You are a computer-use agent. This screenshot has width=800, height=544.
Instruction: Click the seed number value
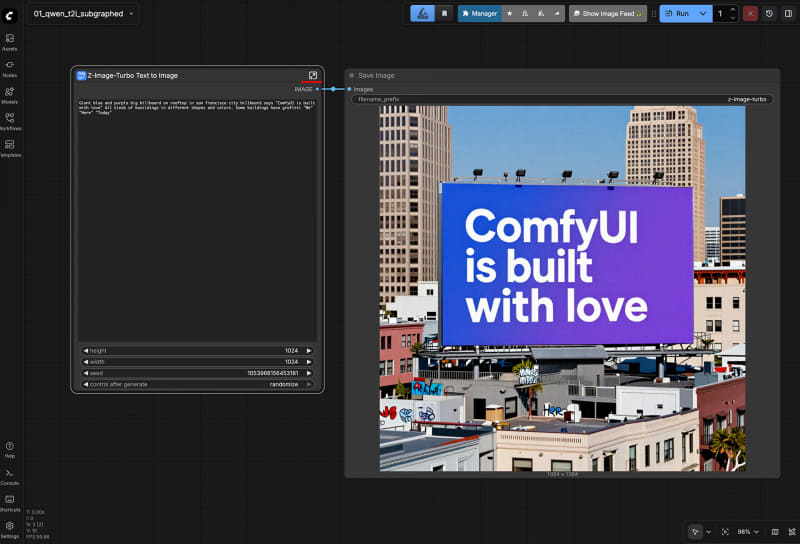(x=272, y=373)
